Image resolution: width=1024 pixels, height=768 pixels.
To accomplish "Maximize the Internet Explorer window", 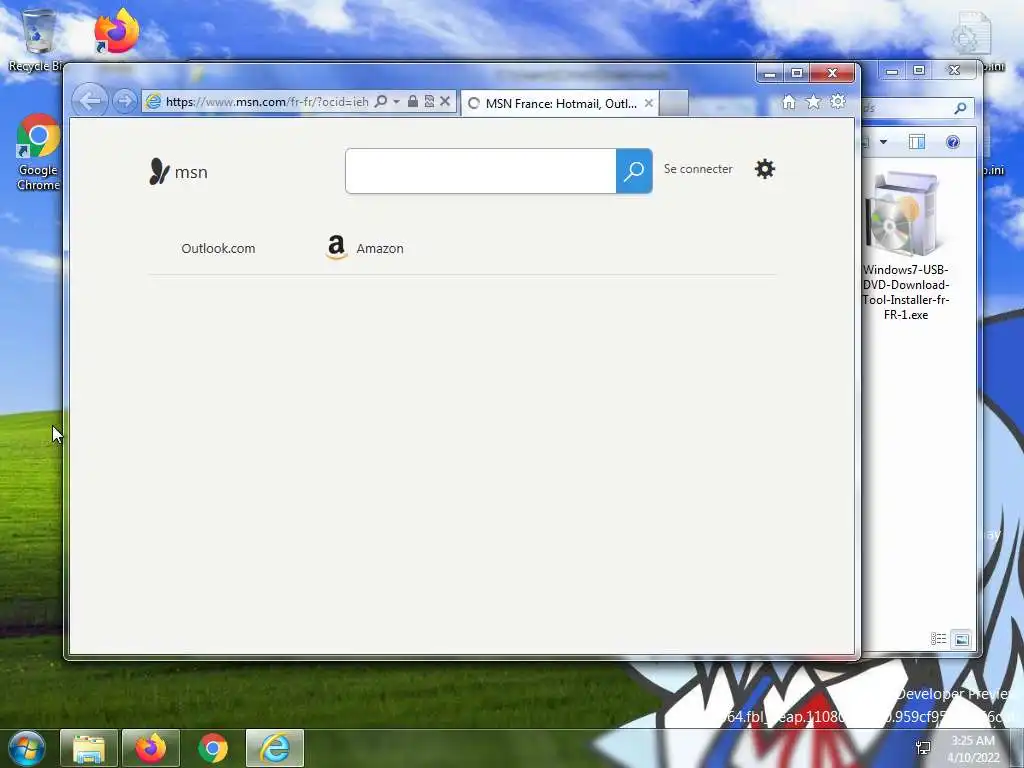I will 797,73.
